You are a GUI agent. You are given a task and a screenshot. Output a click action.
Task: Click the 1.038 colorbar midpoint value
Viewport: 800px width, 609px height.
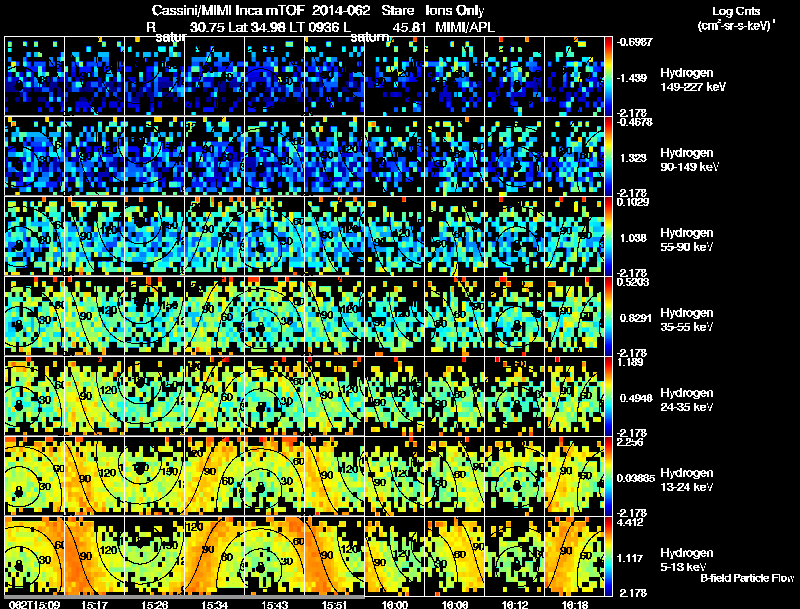(633, 238)
